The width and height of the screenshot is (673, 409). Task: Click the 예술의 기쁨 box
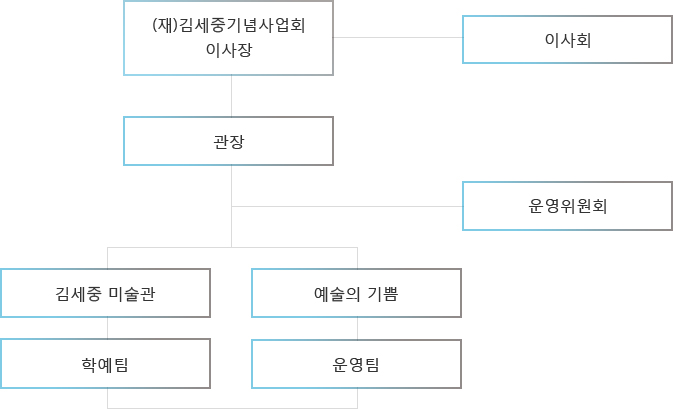pyautogui.click(x=356, y=293)
